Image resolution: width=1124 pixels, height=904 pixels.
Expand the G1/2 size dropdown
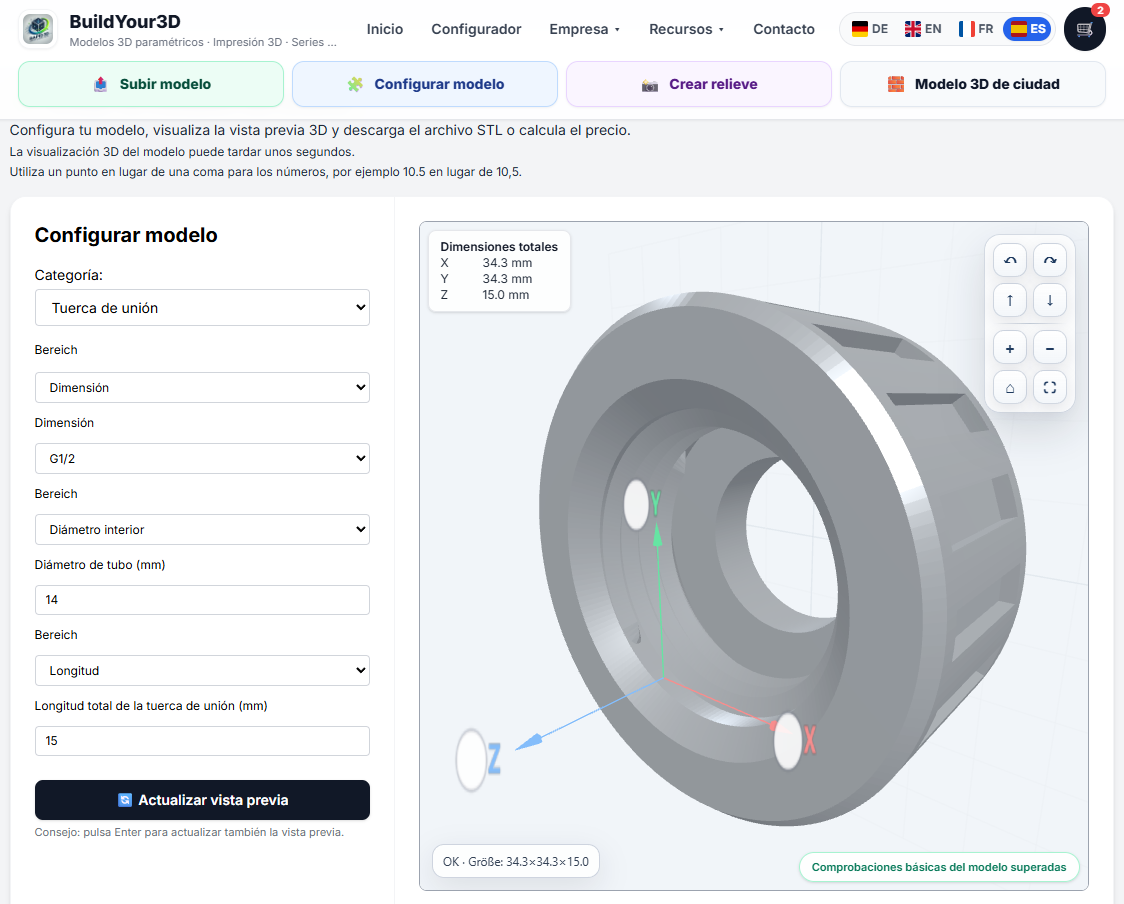tap(202, 458)
